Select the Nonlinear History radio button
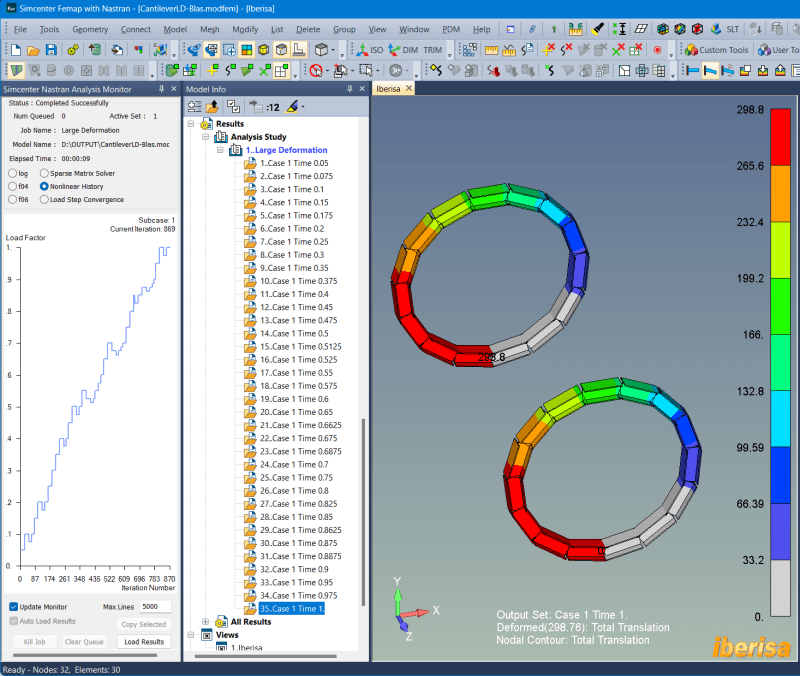Screen dimensions: 800x676 [44, 186]
